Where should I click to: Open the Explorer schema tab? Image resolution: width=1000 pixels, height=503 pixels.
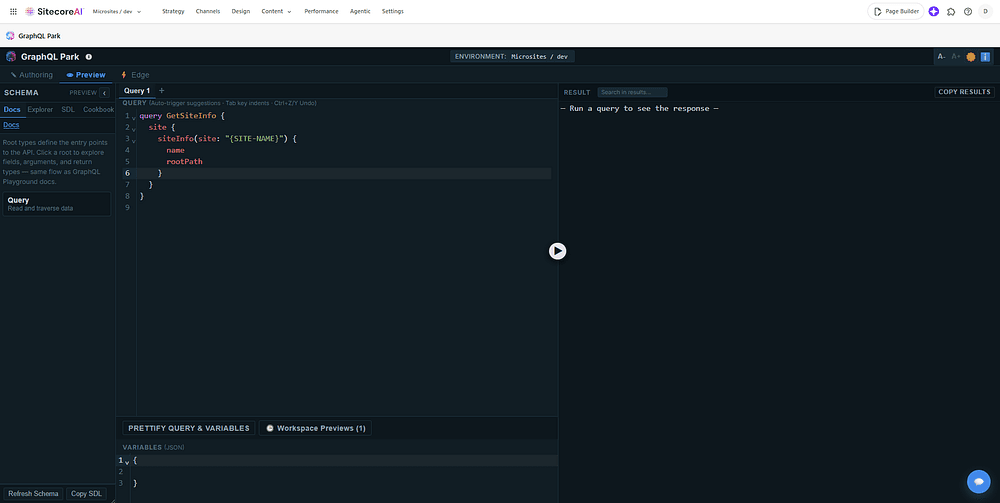40,110
